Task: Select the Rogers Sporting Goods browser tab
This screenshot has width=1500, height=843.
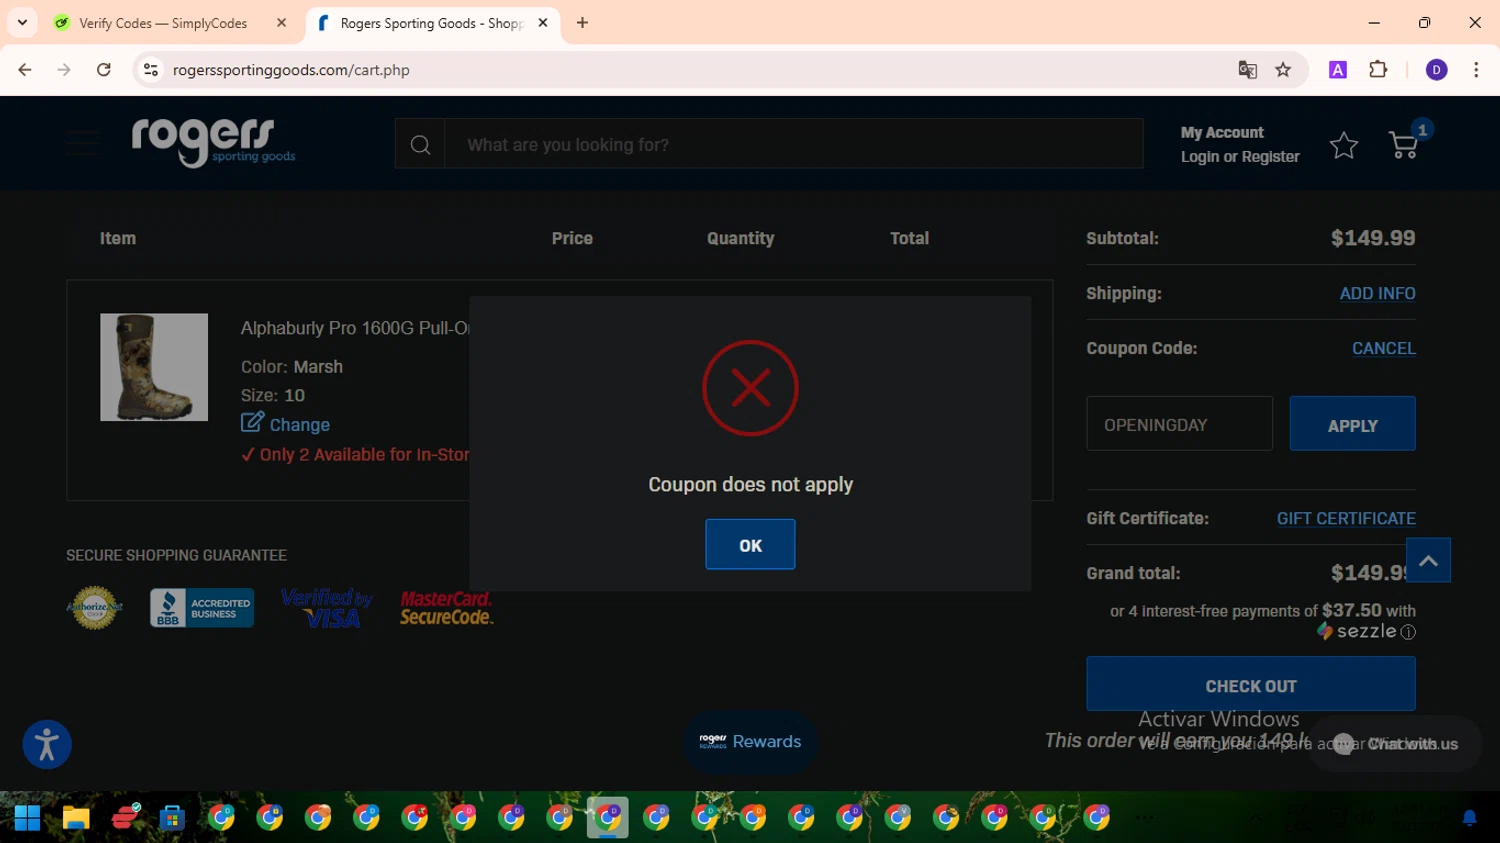Action: (432, 23)
